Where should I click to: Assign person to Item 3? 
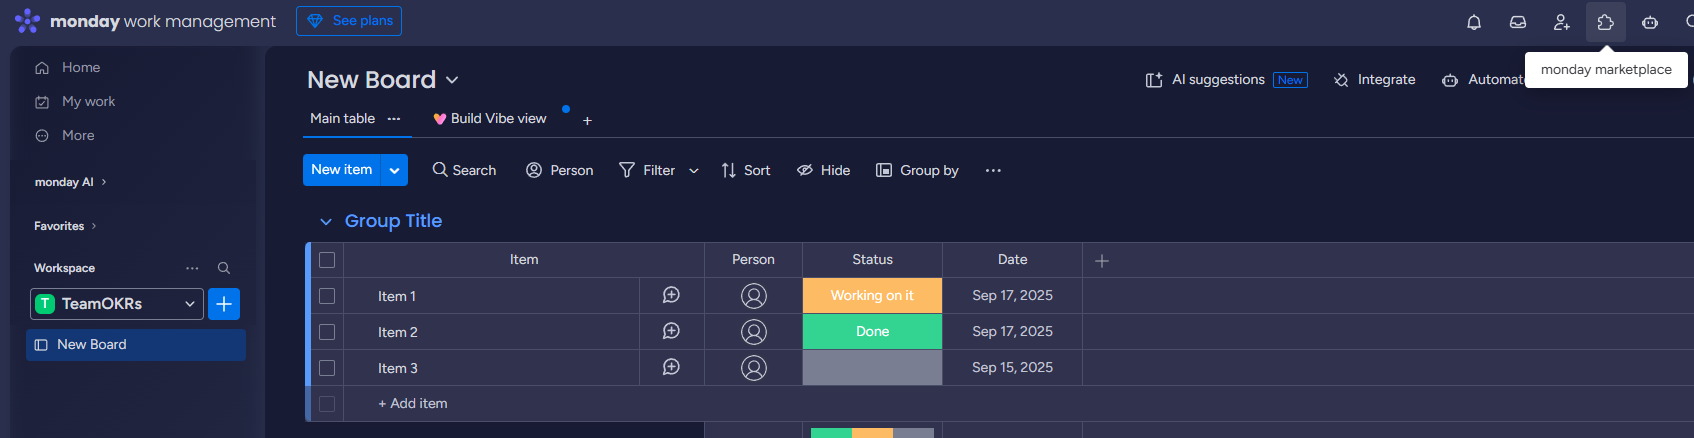pyautogui.click(x=754, y=368)
